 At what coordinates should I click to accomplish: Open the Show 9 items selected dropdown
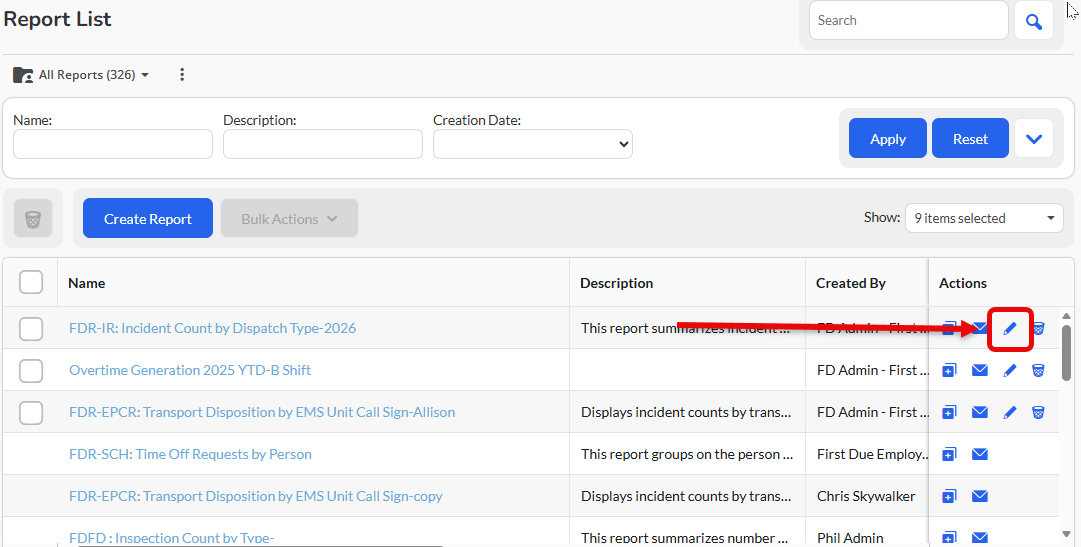(x=984, y=218)
